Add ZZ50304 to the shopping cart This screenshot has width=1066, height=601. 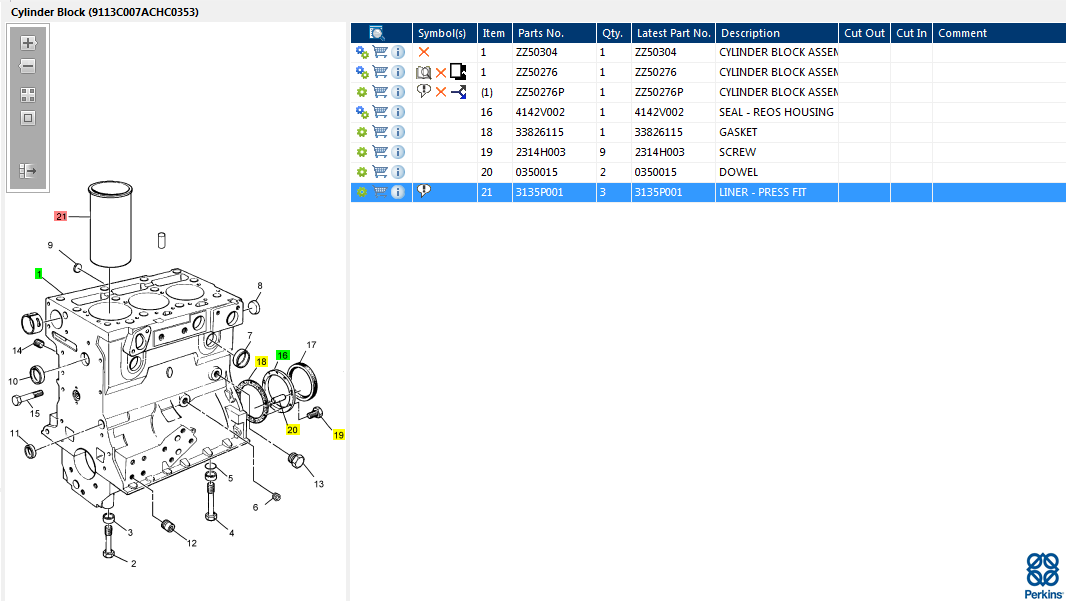click(380, 52)
